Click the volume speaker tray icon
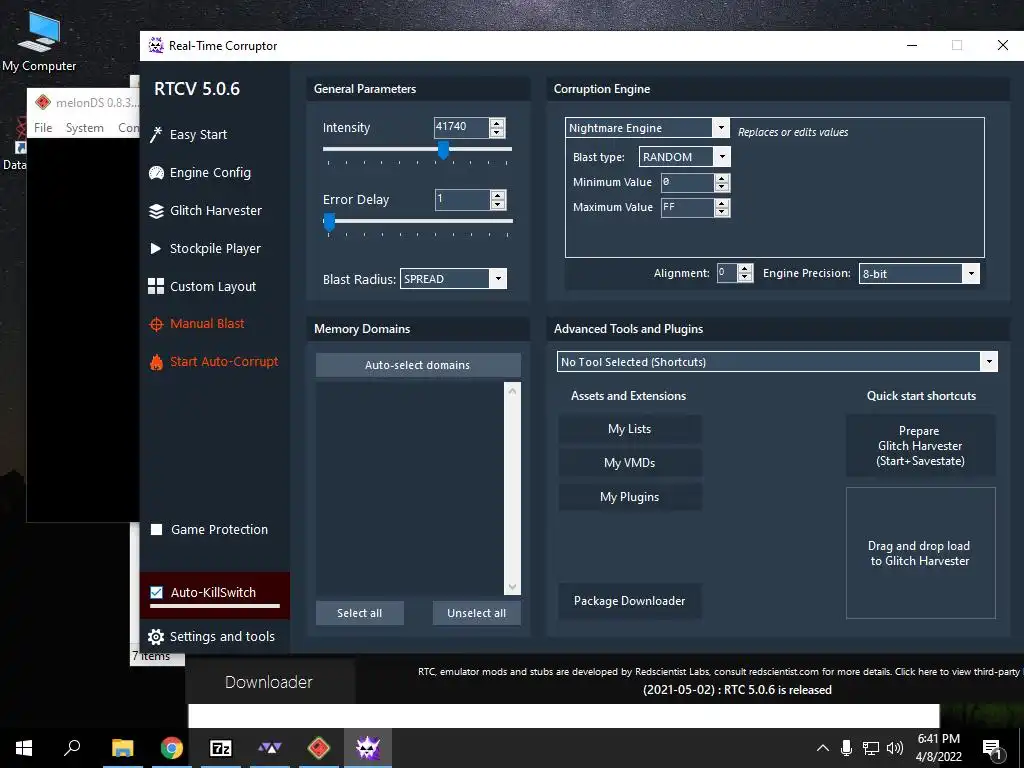The image size is (1024, 768). click(895, 748)
